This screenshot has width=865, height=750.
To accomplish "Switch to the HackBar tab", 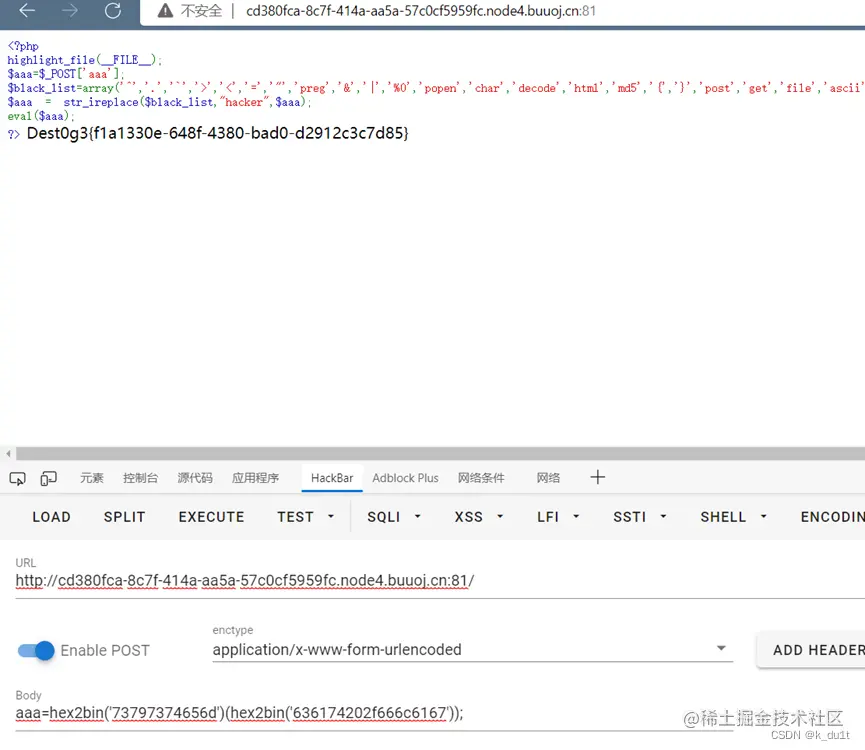I will [x=332, y=478].
